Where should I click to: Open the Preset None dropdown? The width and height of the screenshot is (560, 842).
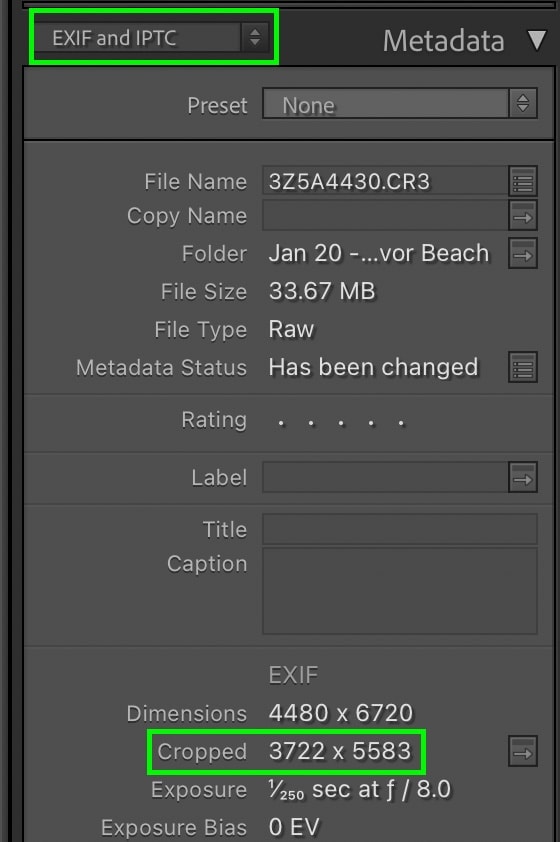(399, 104)
